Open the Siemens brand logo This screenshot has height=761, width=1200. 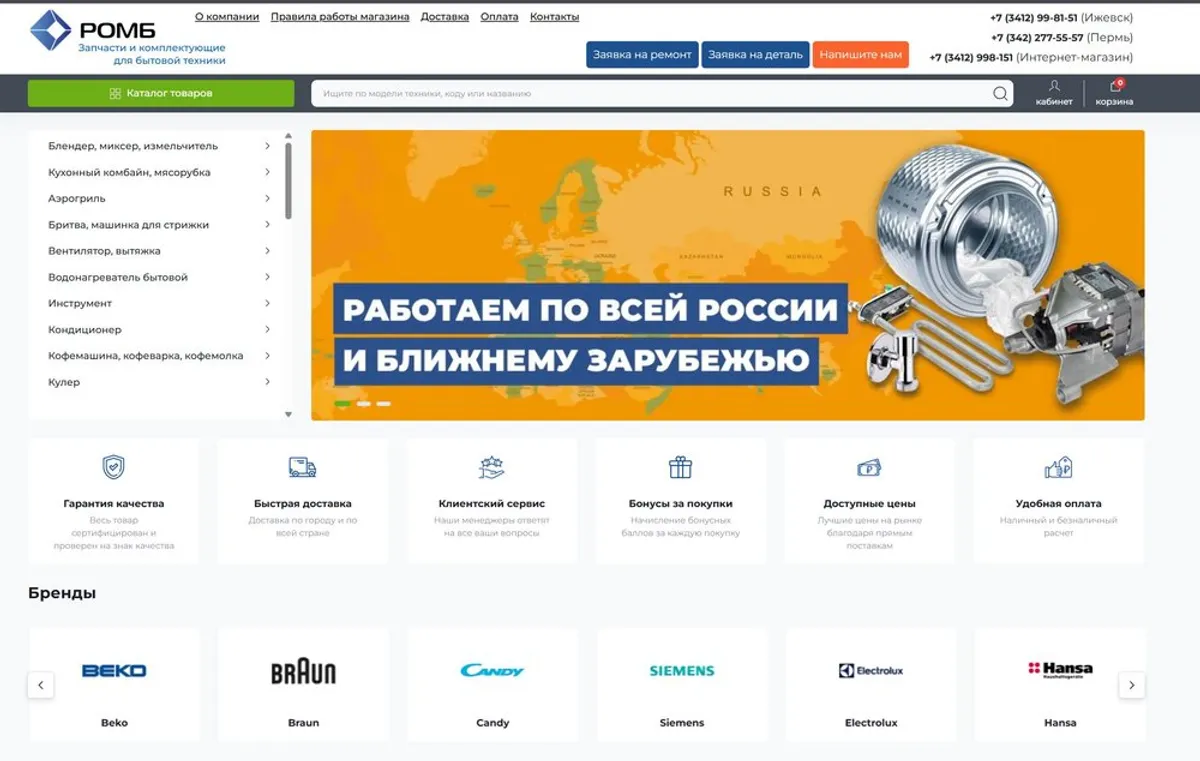(682, 671)
